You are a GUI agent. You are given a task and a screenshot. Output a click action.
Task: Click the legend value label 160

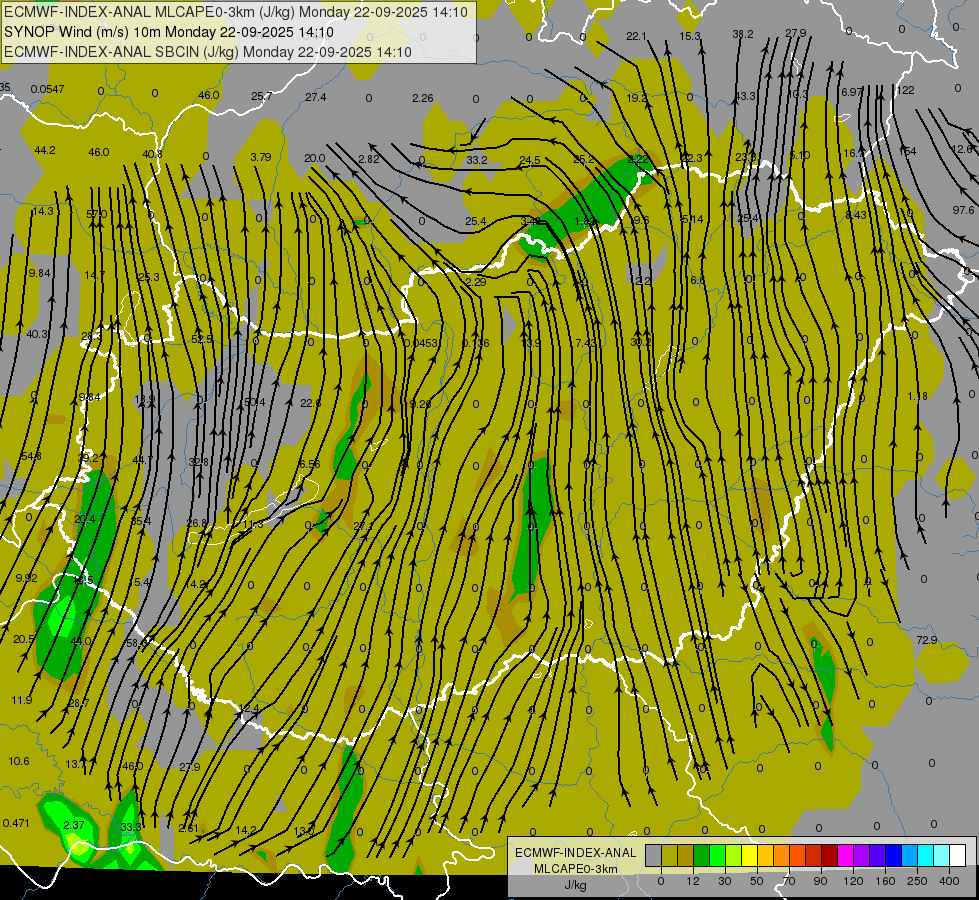click(x=885, y=881)
